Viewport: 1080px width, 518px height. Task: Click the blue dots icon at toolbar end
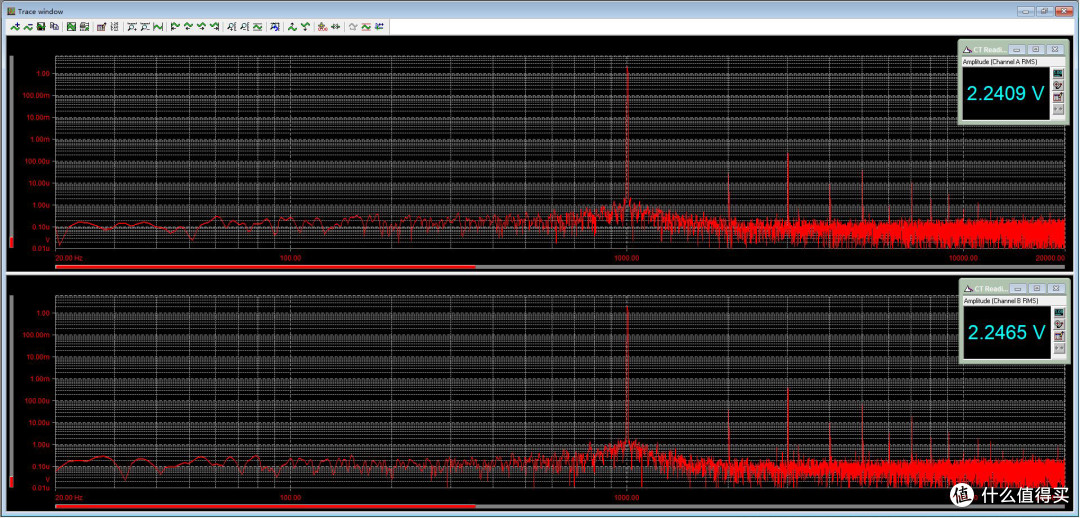click(379, 27)
